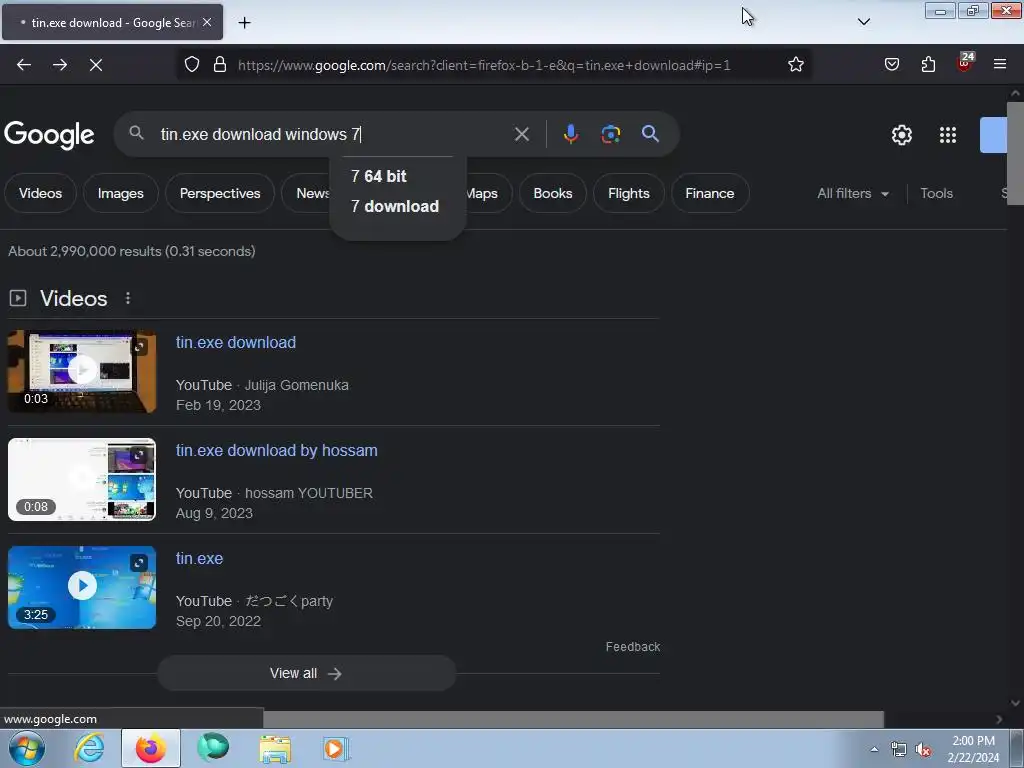The height and width of the screenshot is (768, 1024).
Task: Open Firefox extensions puzzle icon
Action: pyautogui.click(x=928, y=64)
